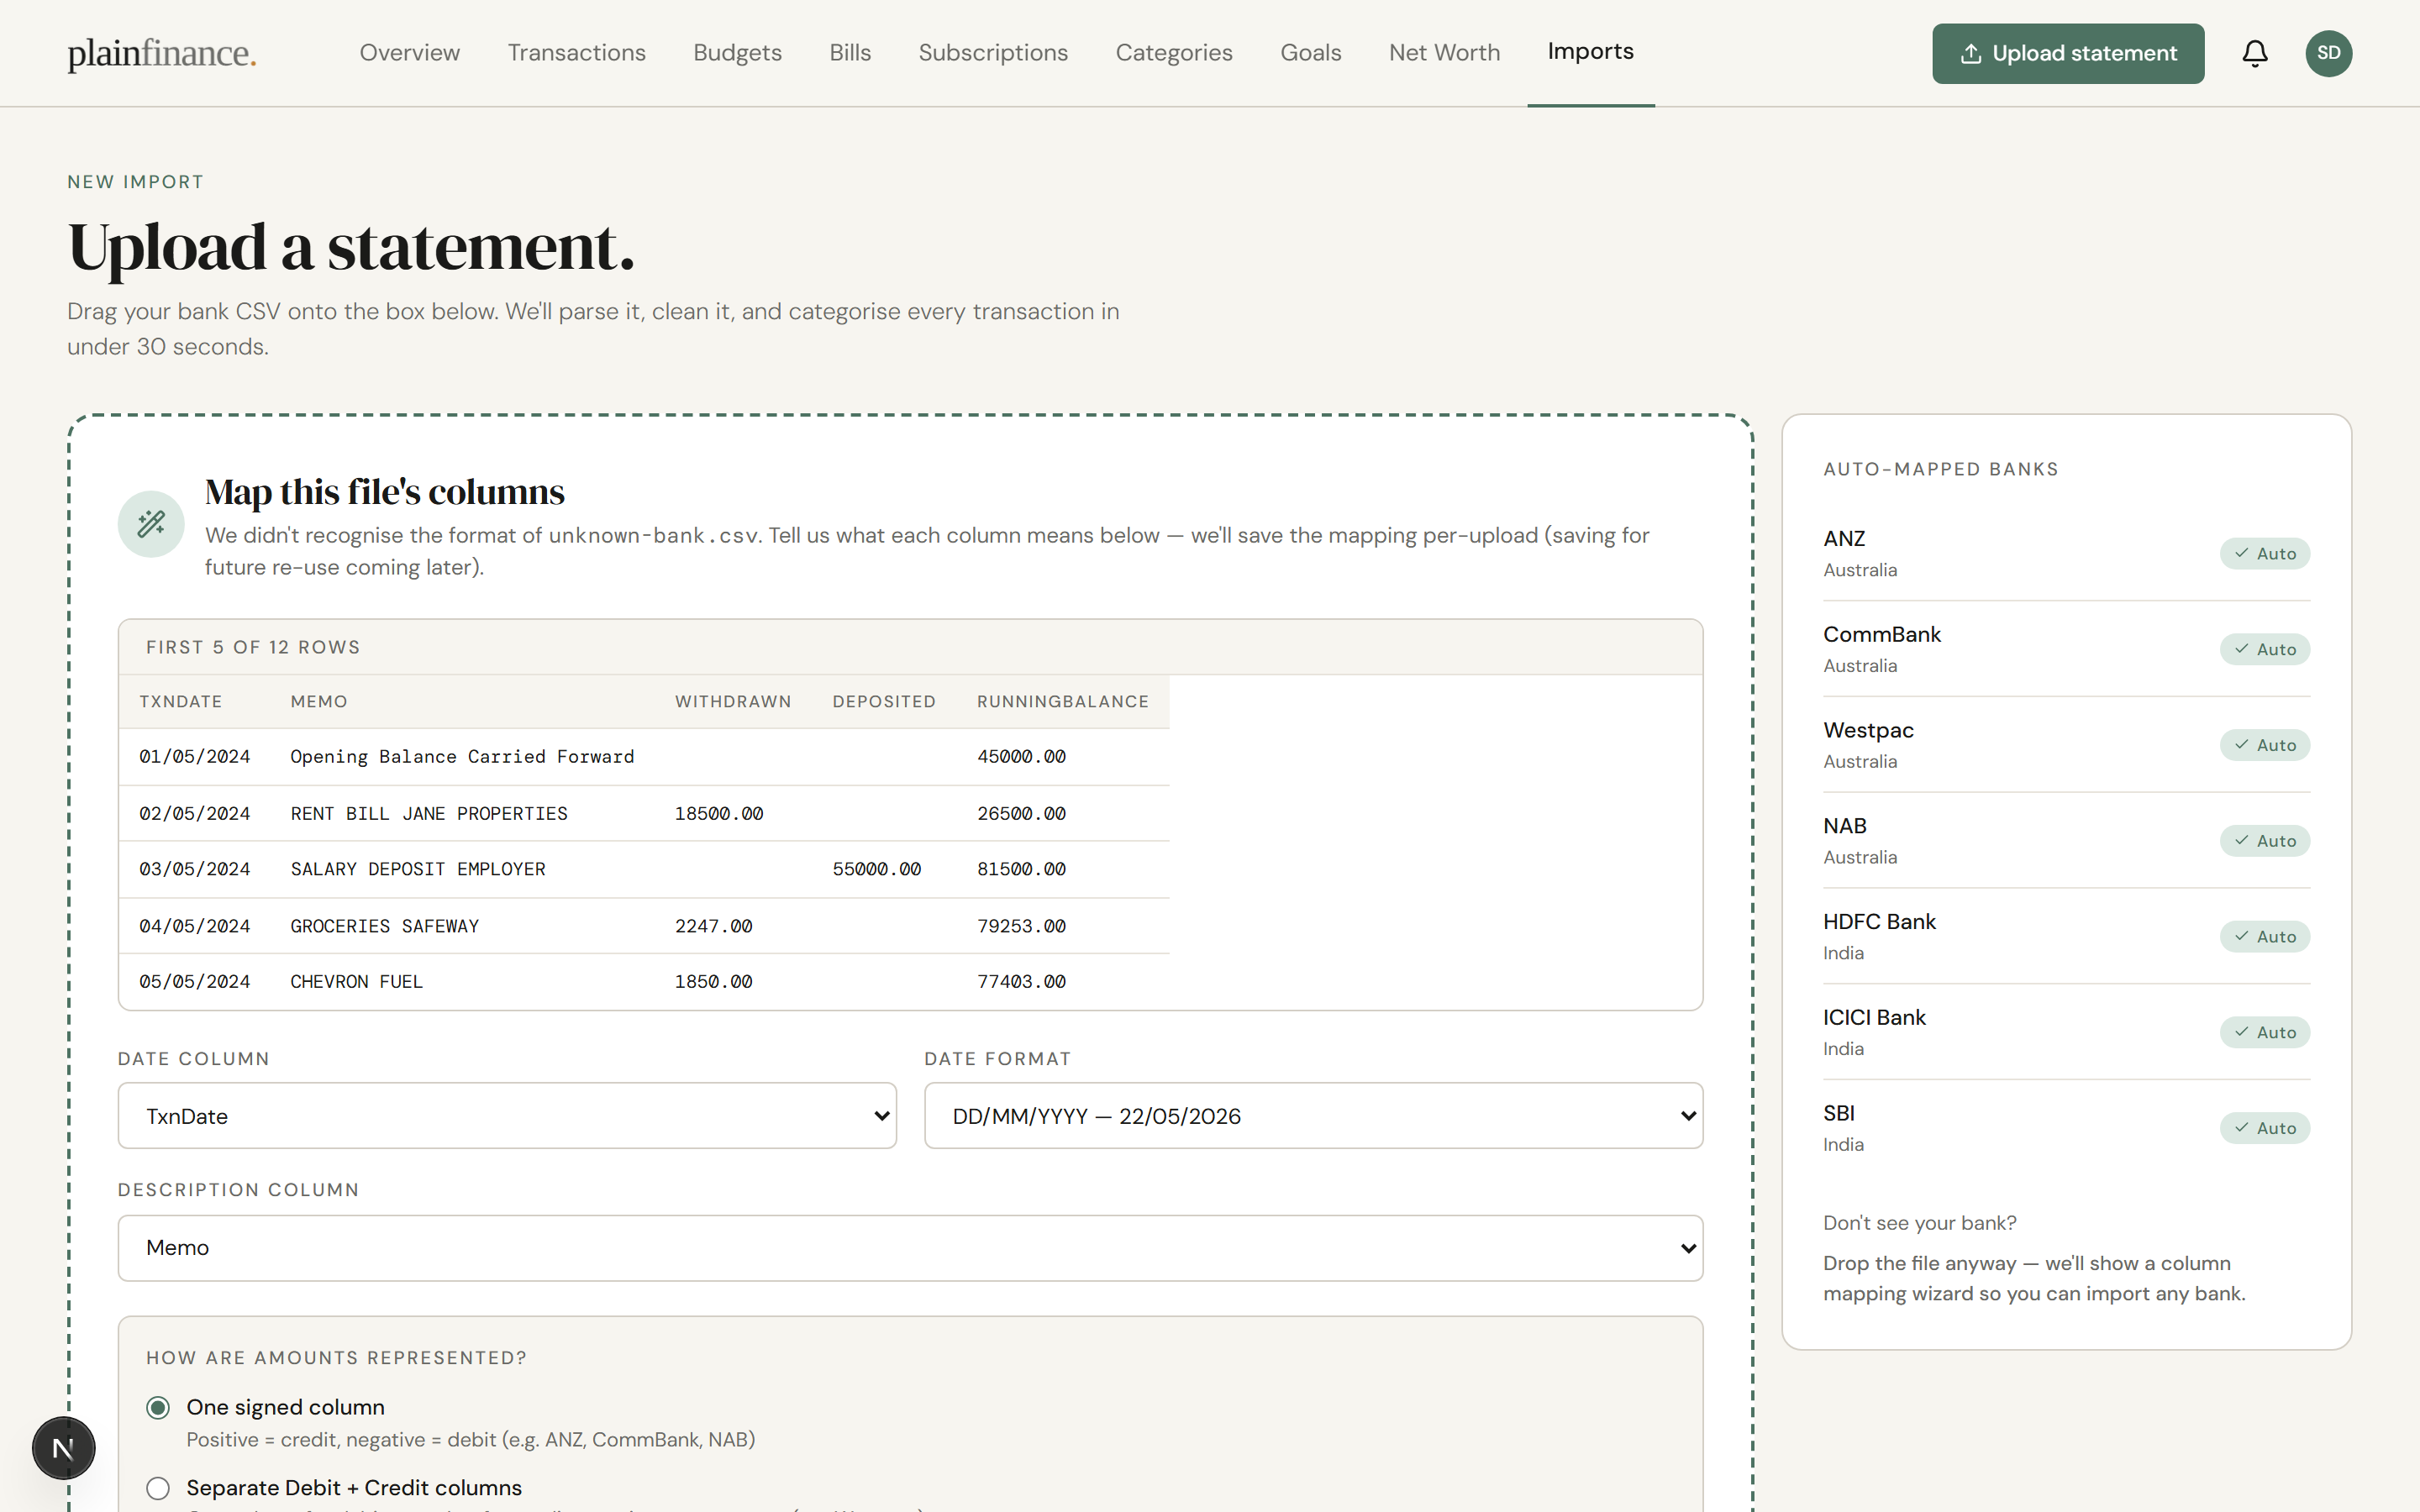Click the magic wand mapping icon
2420x1512 pixels.
pos(151,523)
